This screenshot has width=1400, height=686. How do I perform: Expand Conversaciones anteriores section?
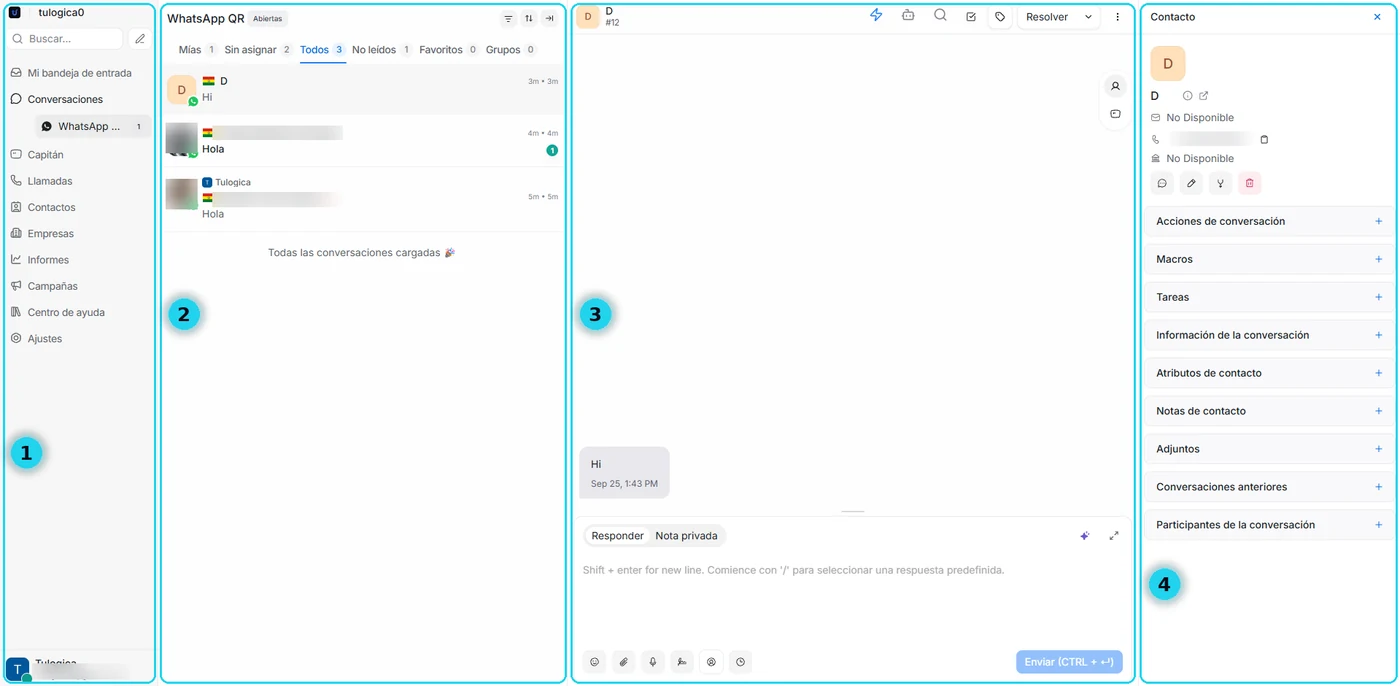click(x=1267, y=487)
